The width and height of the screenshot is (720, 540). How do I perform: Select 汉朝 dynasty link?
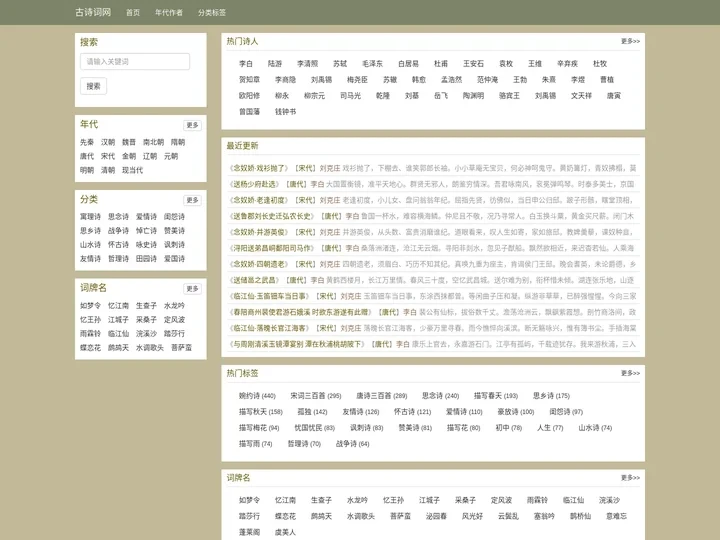108,142
